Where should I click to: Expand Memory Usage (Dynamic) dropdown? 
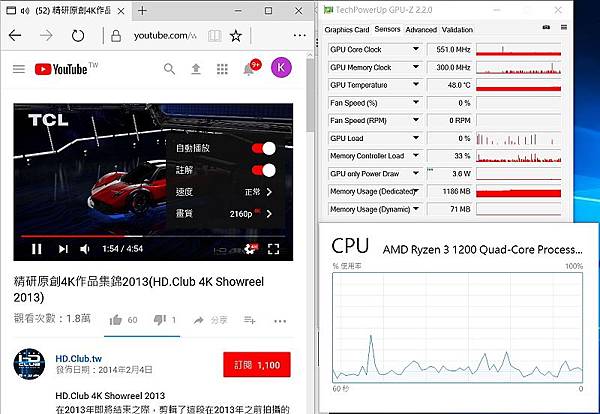click(416, 209)
